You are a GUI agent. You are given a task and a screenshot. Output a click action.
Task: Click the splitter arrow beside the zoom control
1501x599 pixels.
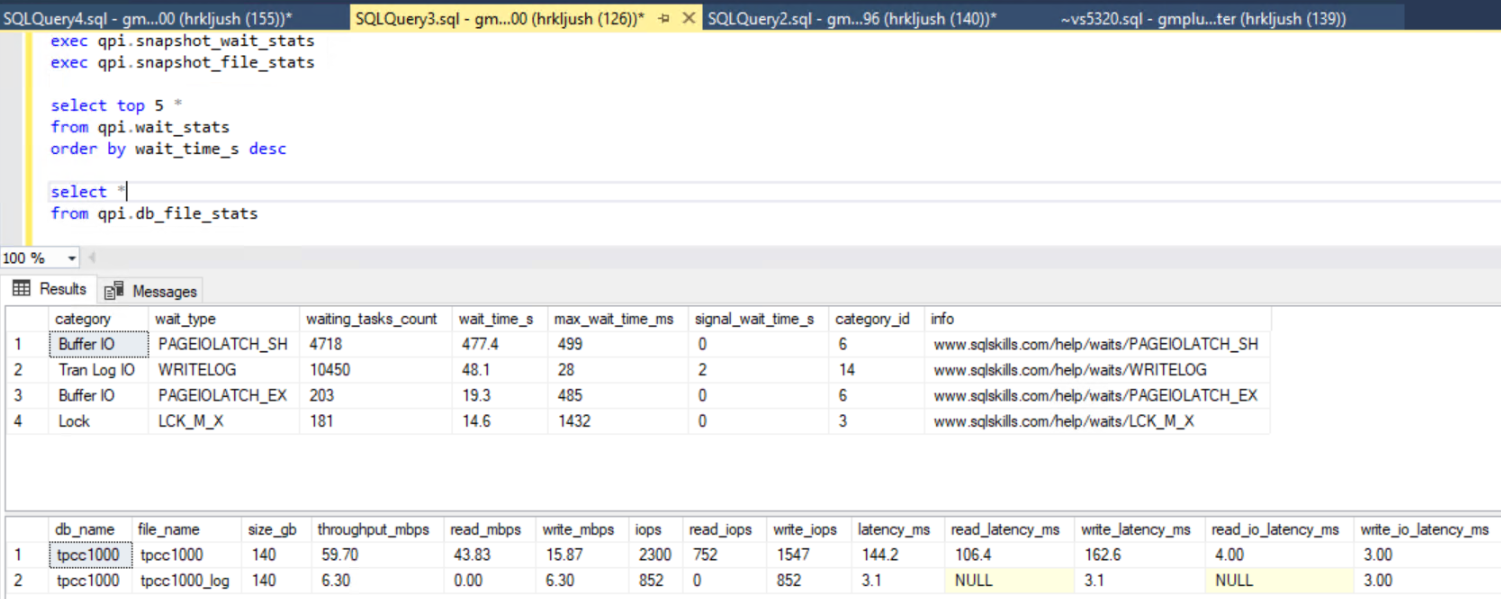point(93,257)
